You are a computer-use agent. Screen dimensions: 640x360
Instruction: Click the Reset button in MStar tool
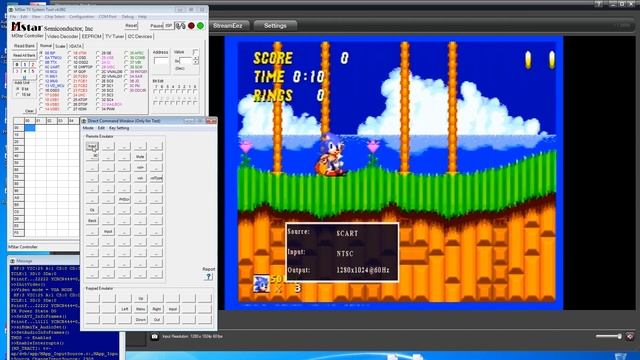coord(131,26)
